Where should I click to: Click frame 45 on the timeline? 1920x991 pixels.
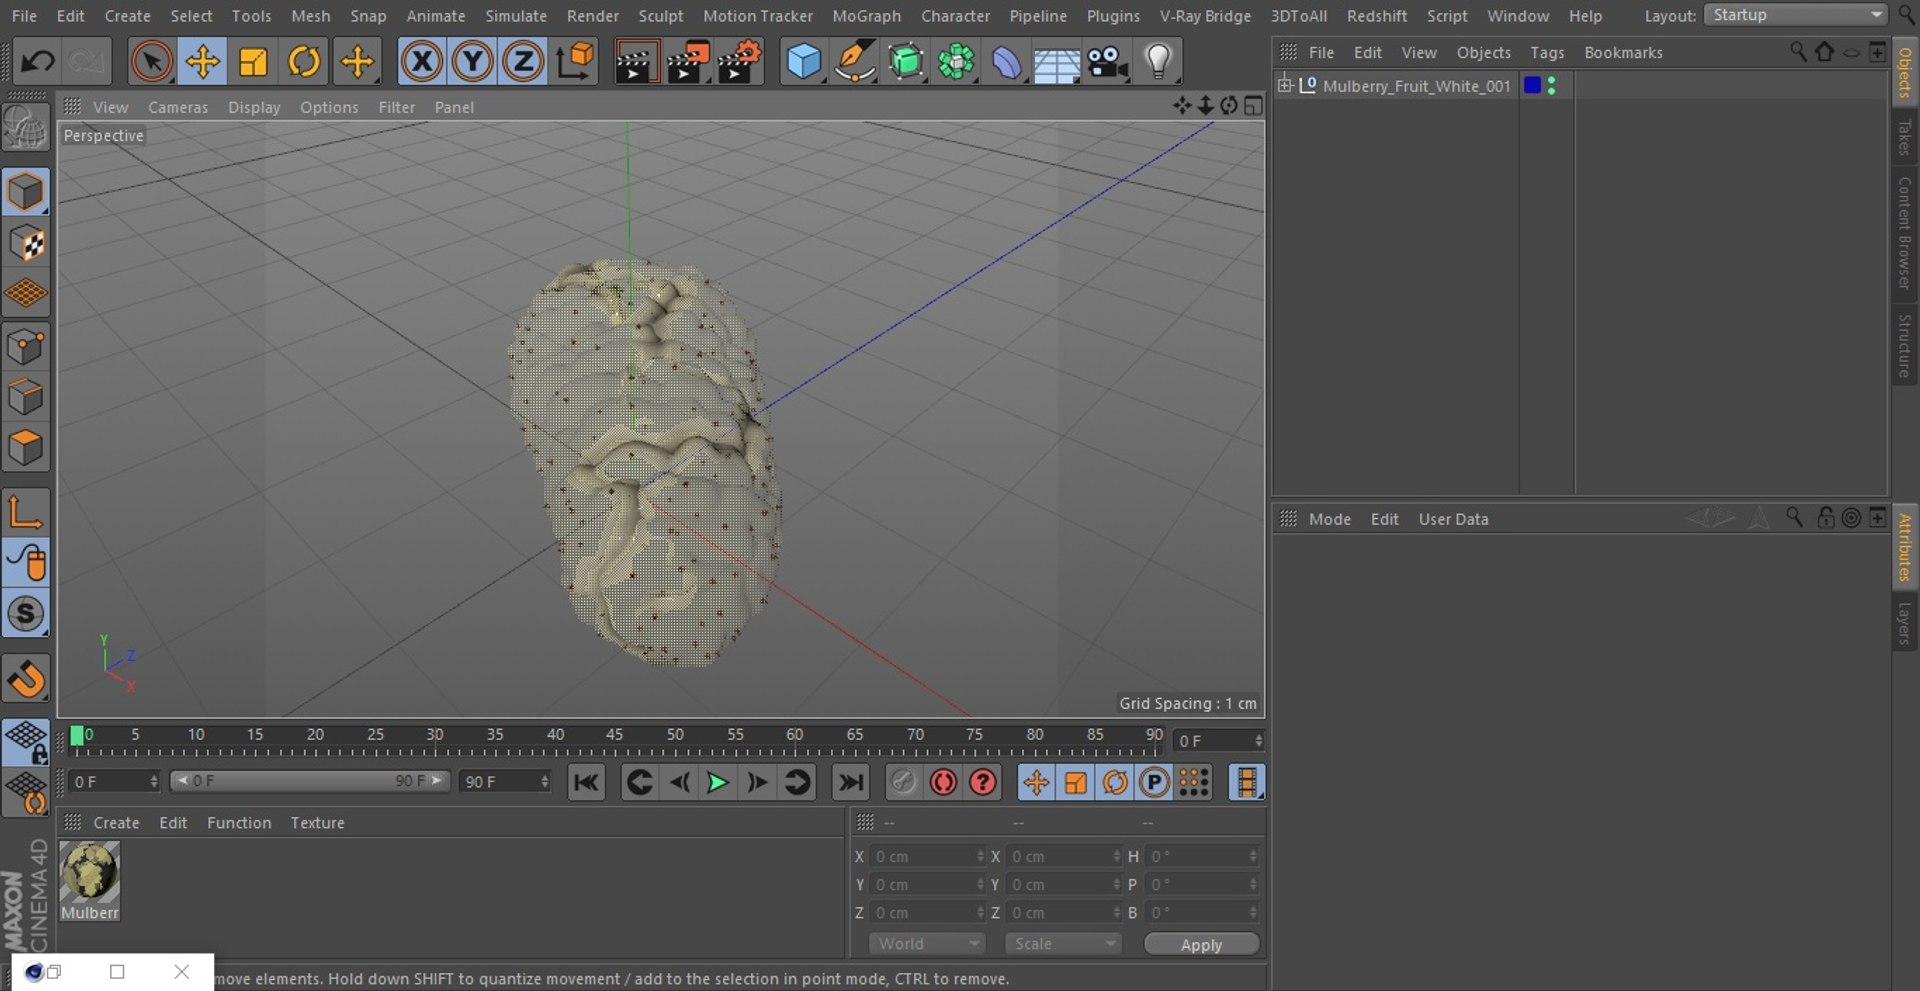[614, 735]
